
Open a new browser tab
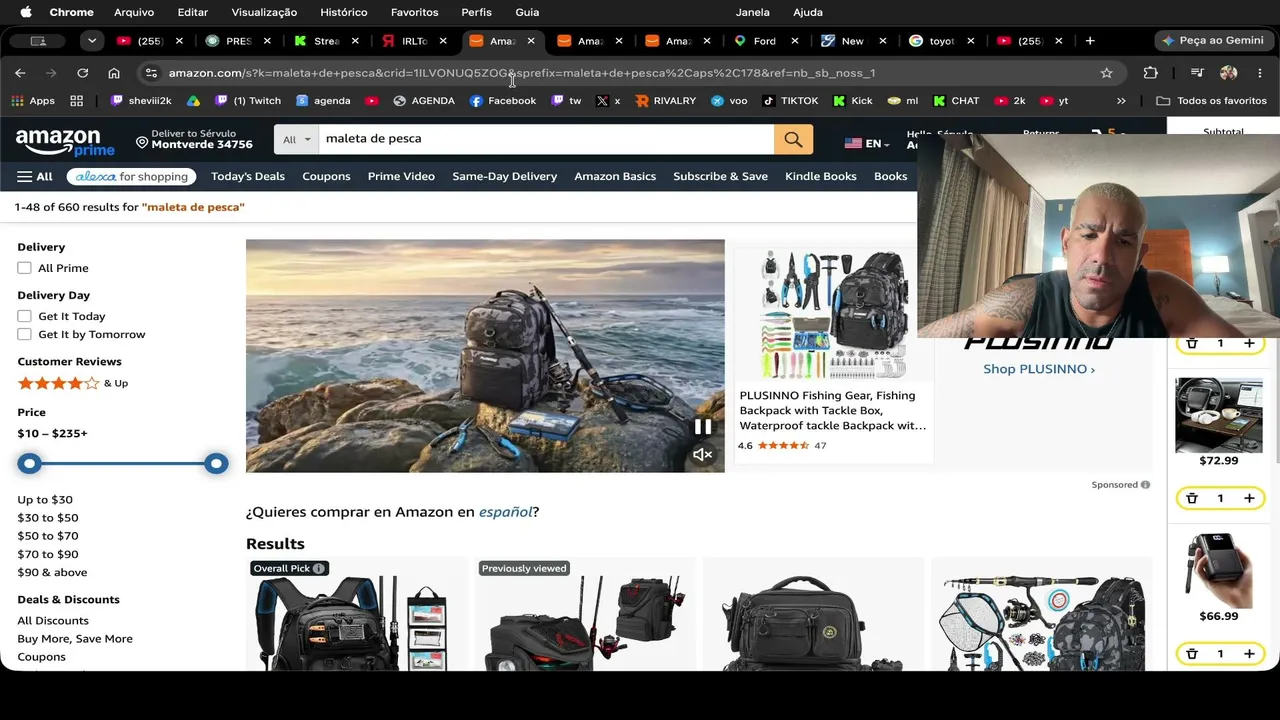[1090, 41]
